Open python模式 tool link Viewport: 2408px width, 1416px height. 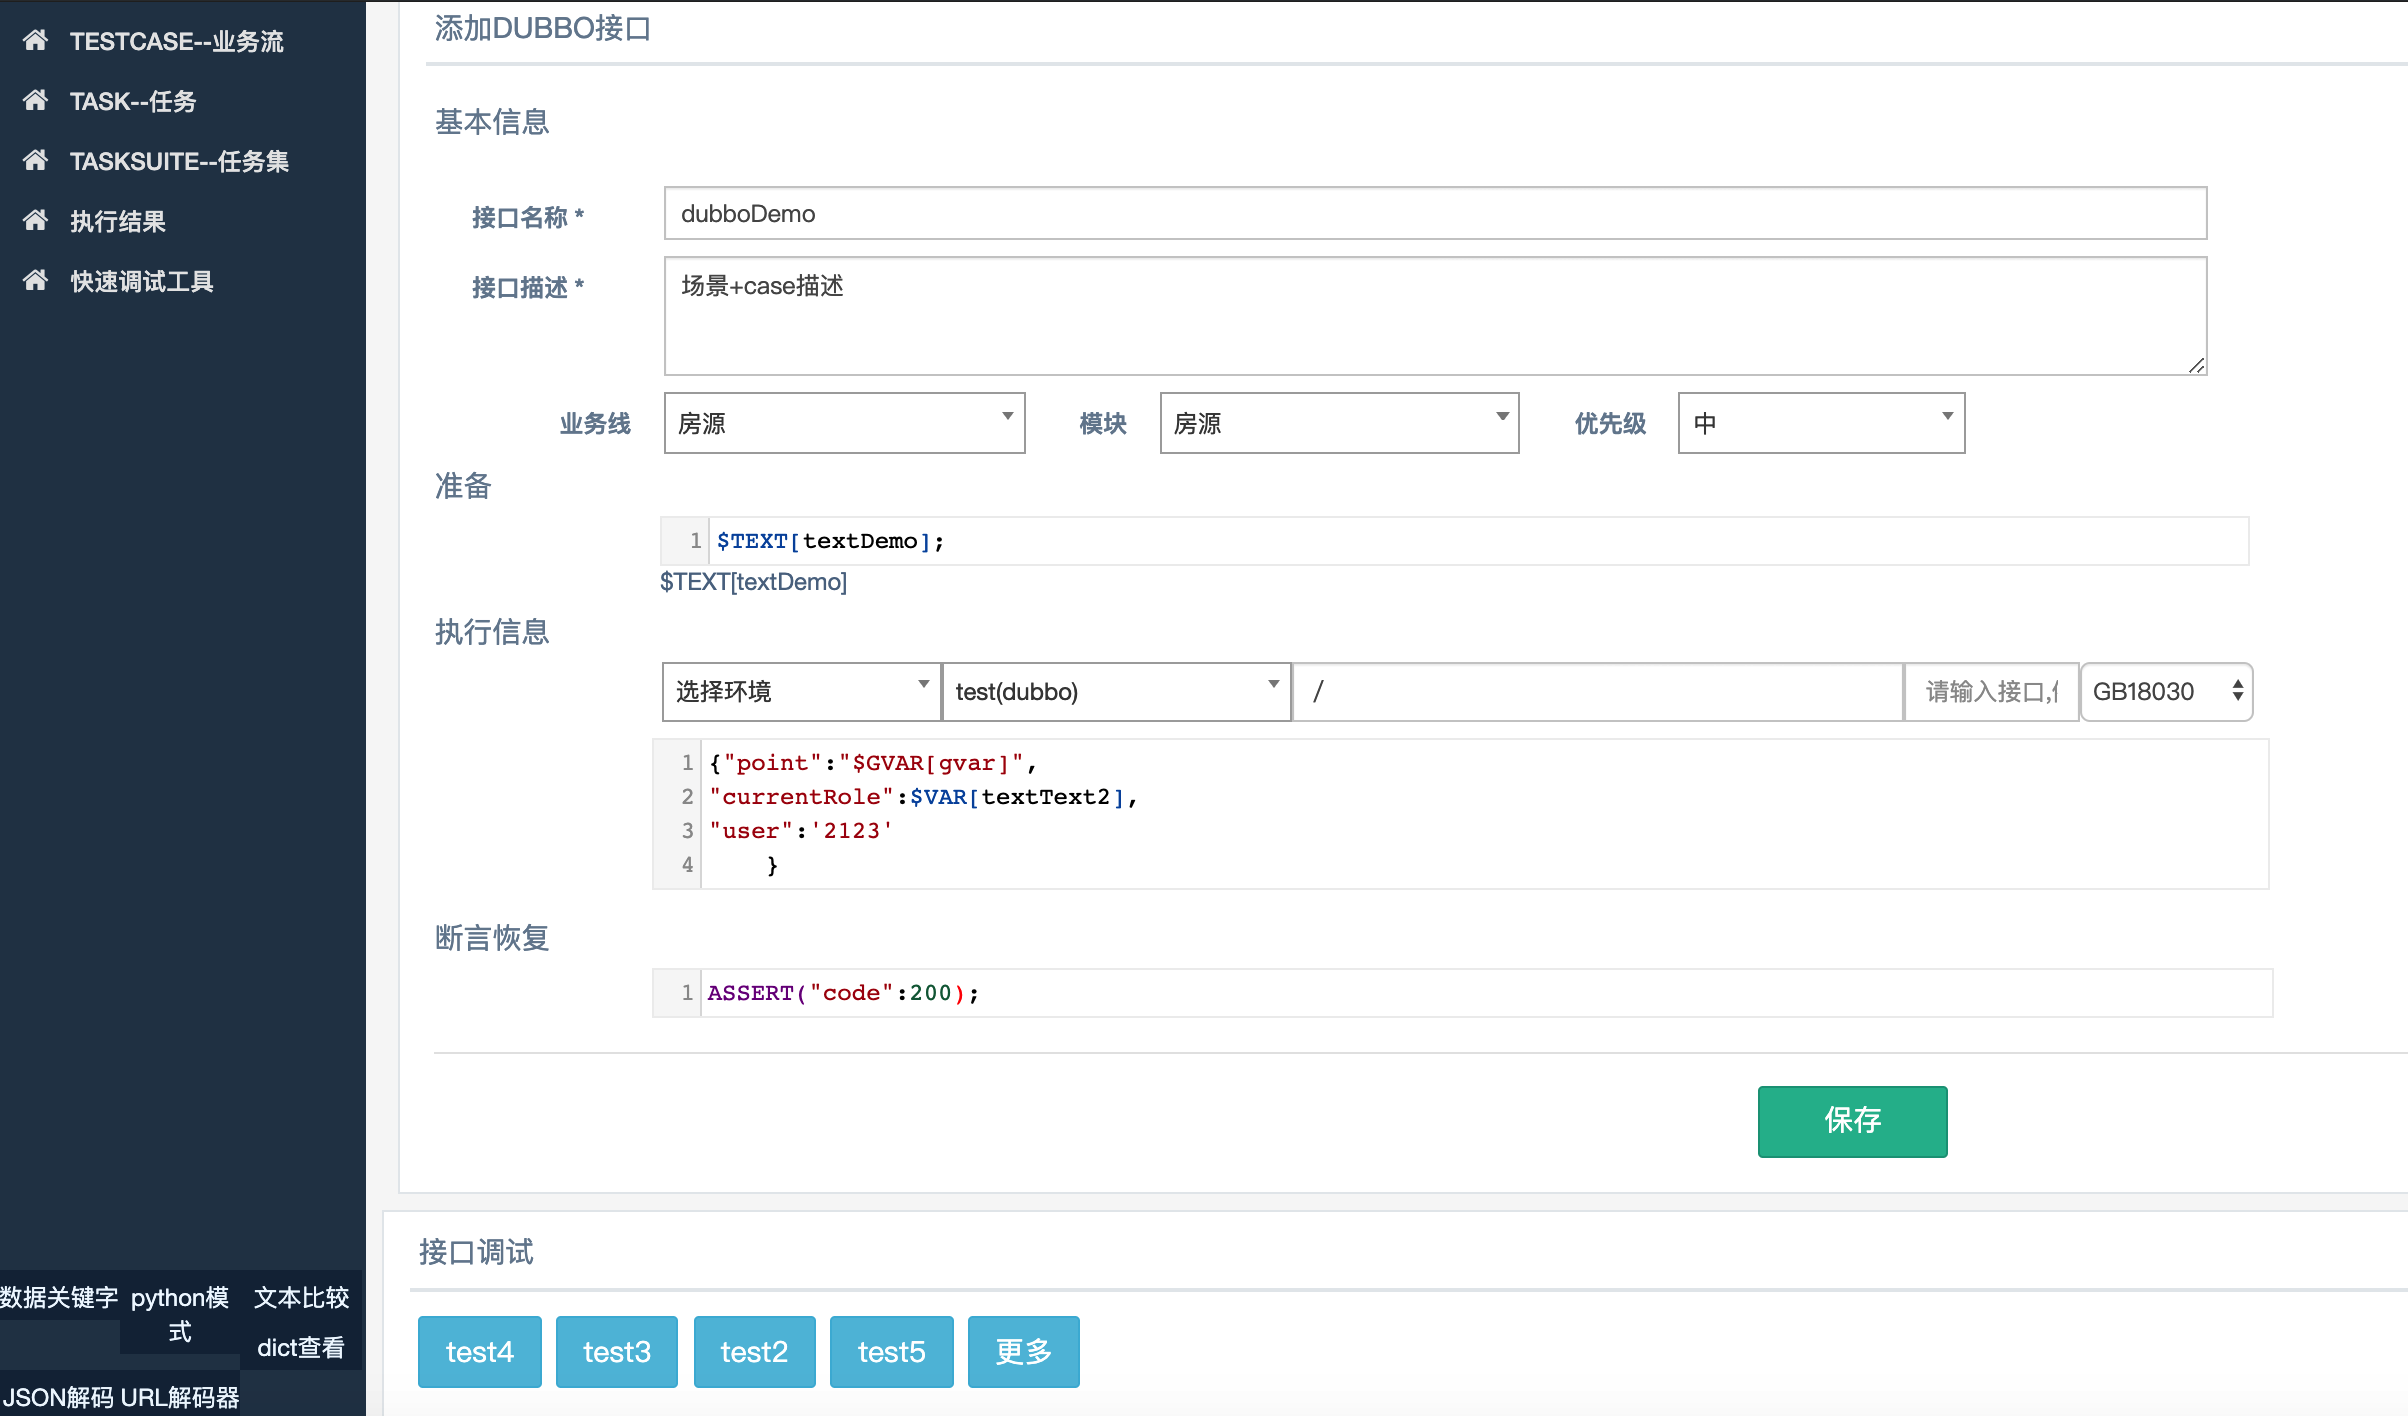[x=180, y=1314]
